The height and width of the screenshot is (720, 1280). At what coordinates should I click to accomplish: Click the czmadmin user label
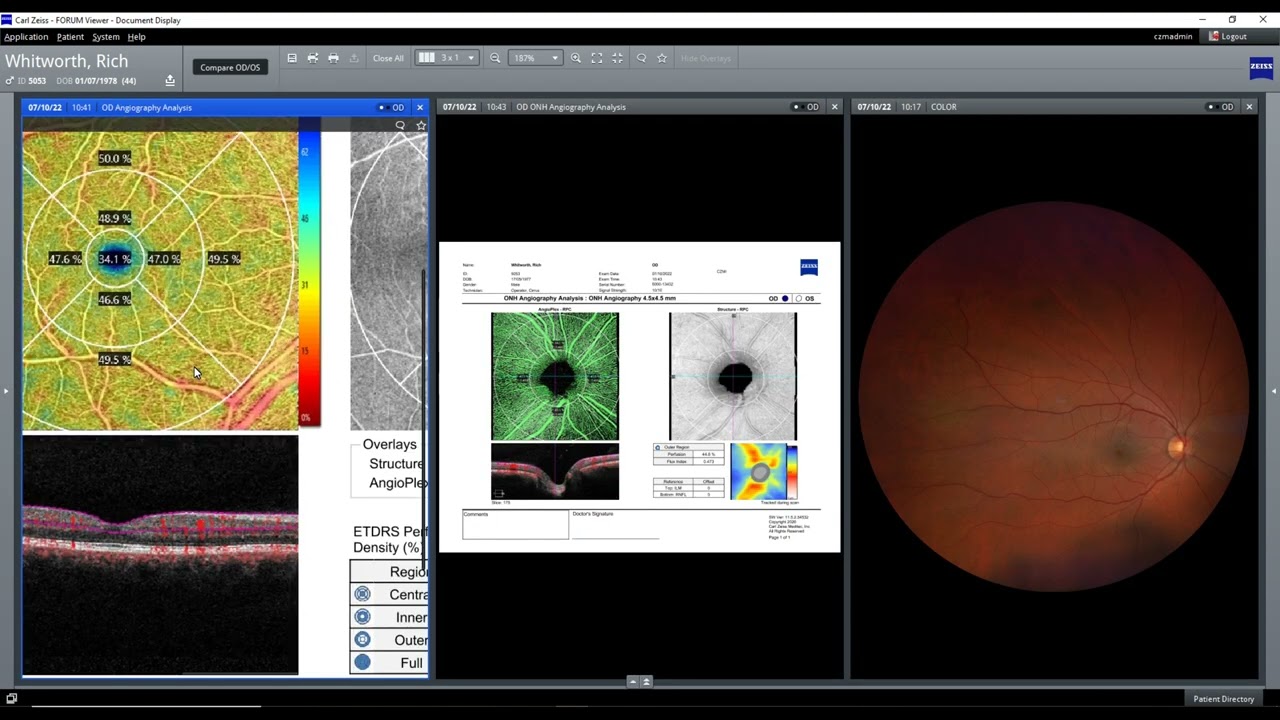[1172, 37]
